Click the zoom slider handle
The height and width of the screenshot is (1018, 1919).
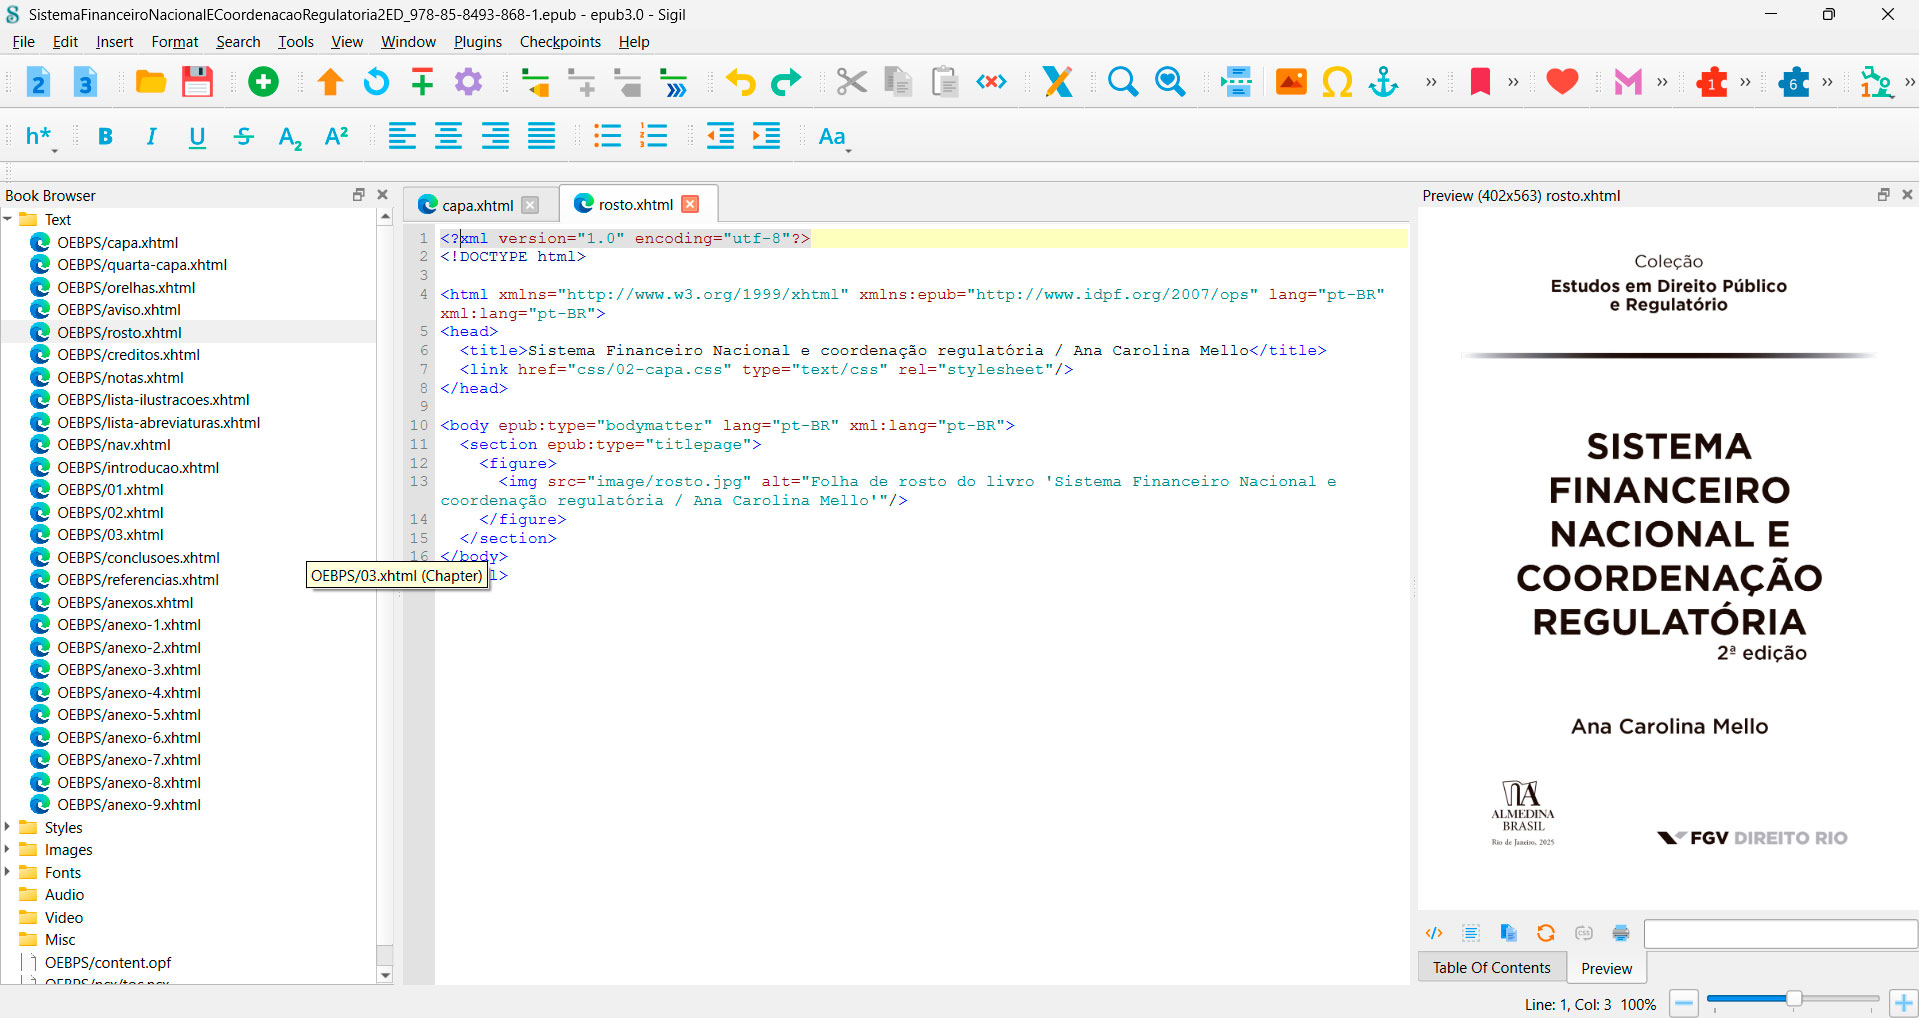(1793, 998)
